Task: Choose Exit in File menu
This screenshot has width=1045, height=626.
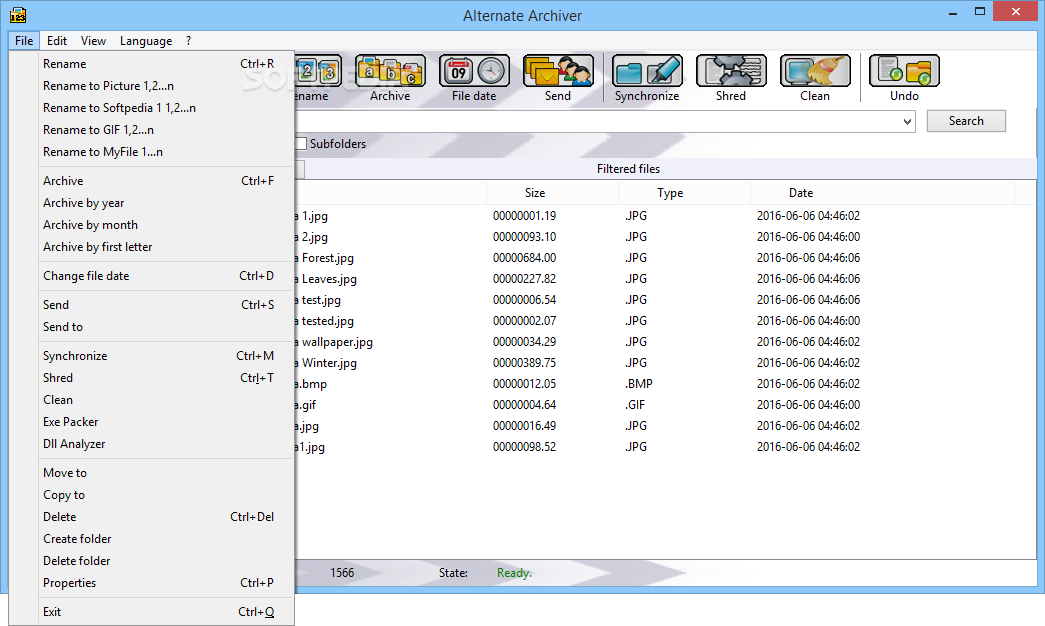Action: 166,612
